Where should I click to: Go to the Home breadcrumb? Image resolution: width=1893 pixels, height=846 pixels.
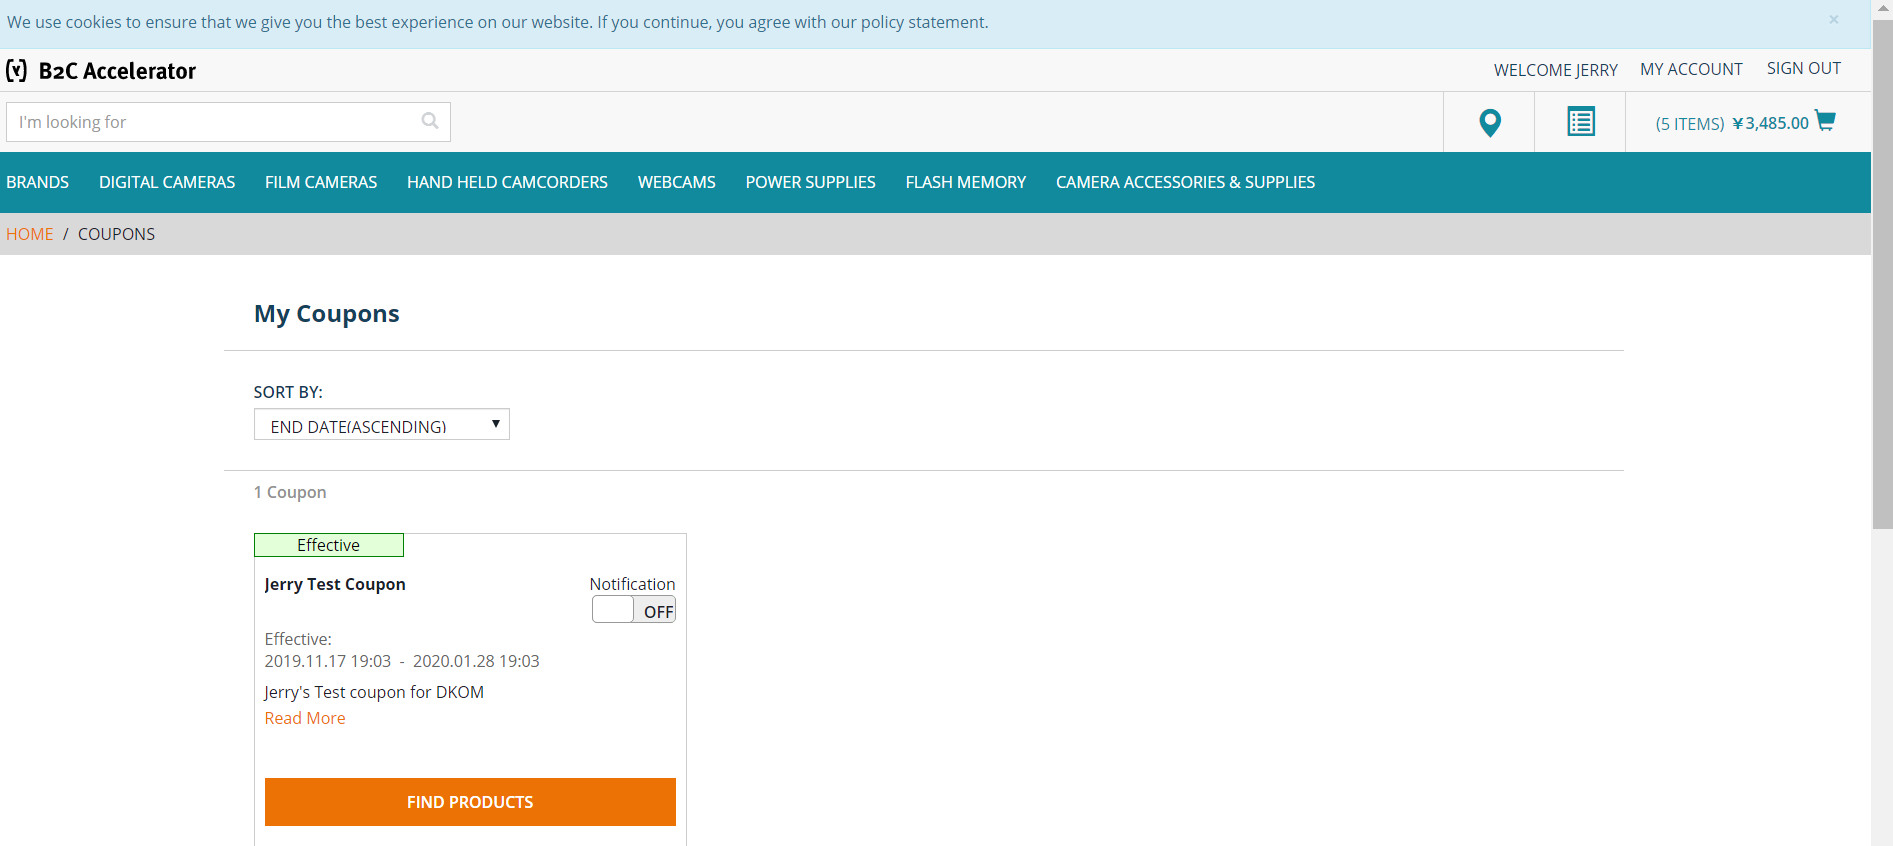tap(30, 234)
